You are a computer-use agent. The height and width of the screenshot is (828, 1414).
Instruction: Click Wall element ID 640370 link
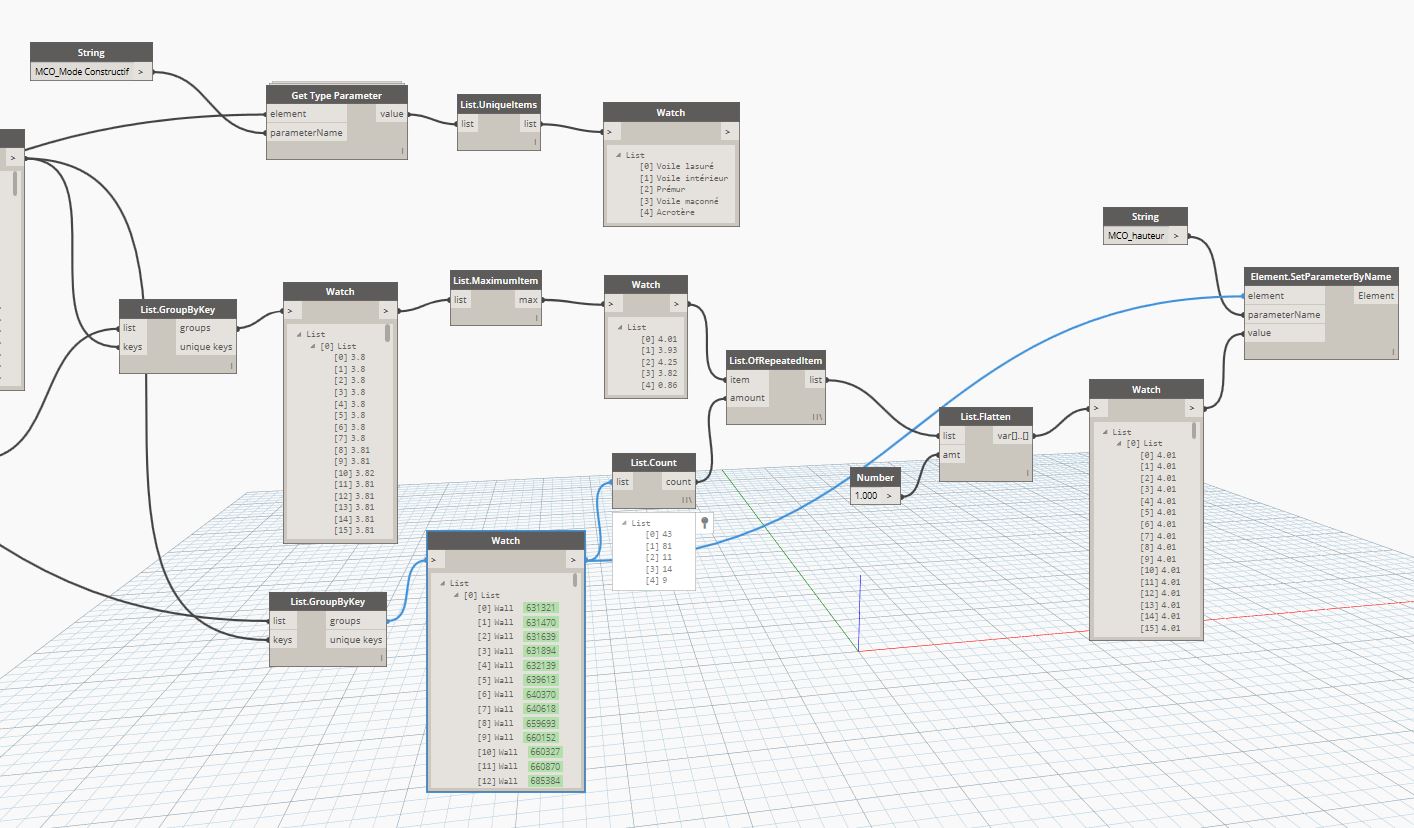pos(540,694)
